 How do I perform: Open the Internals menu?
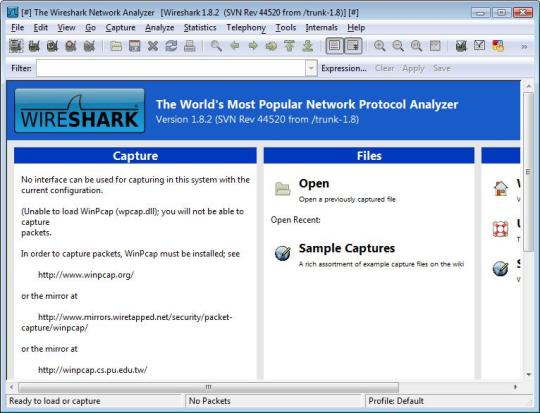[321, 28]
